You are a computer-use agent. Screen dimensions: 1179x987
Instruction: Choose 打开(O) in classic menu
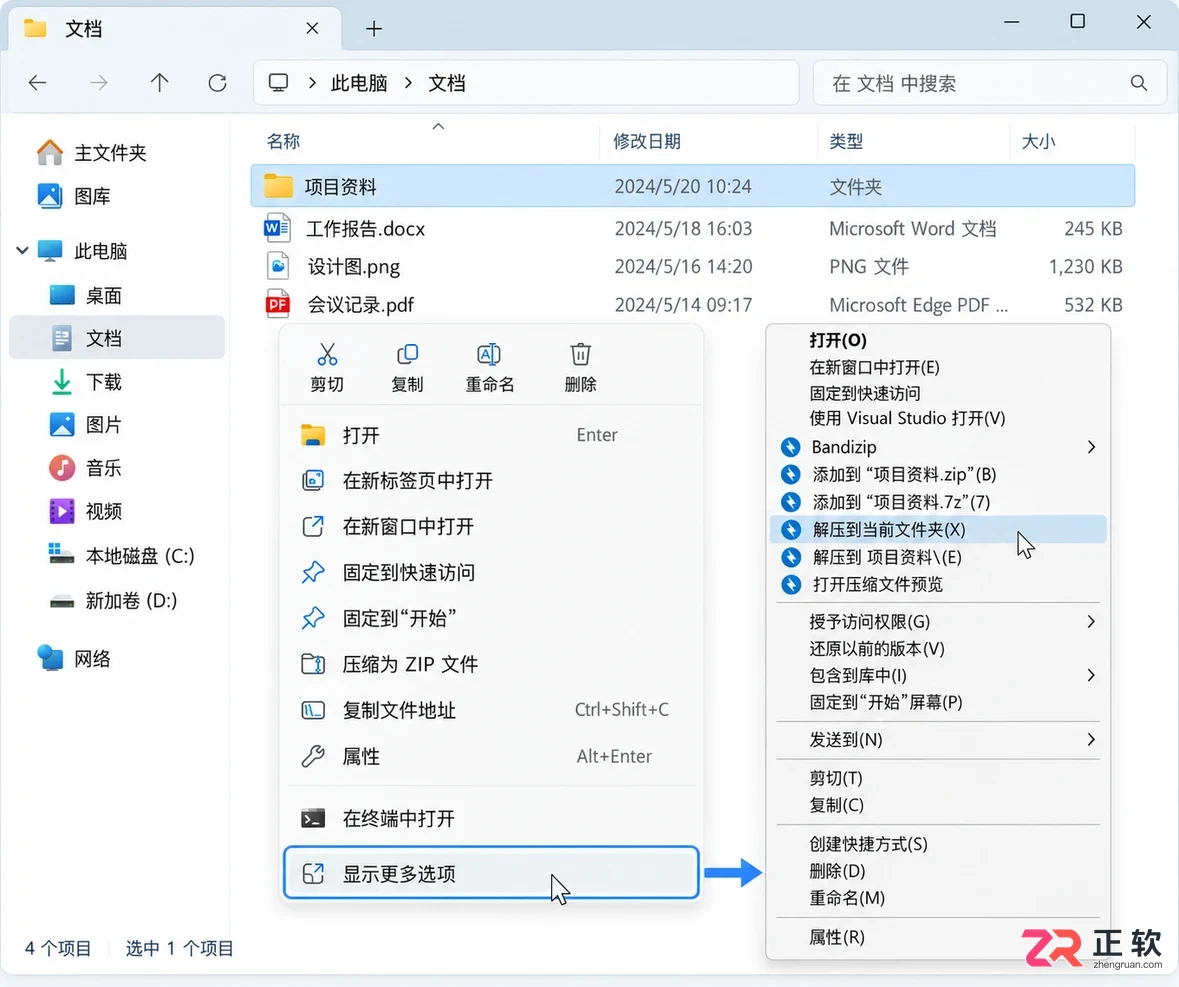(938, 341)
